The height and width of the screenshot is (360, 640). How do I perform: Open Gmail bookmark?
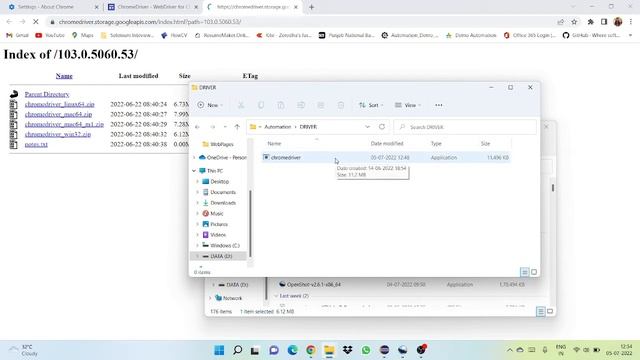pos(17,36)
